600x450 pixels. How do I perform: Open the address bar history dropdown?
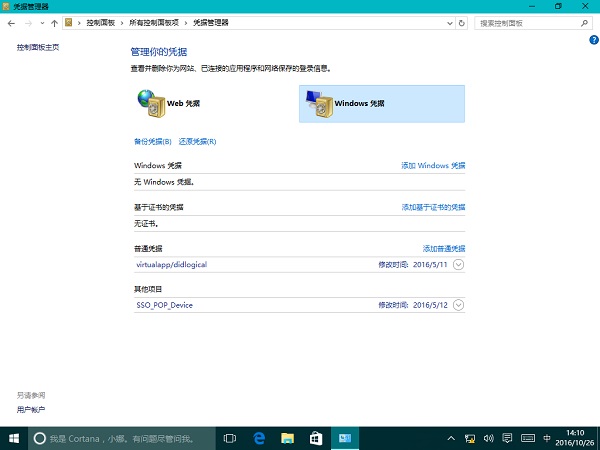coord(448,22)
